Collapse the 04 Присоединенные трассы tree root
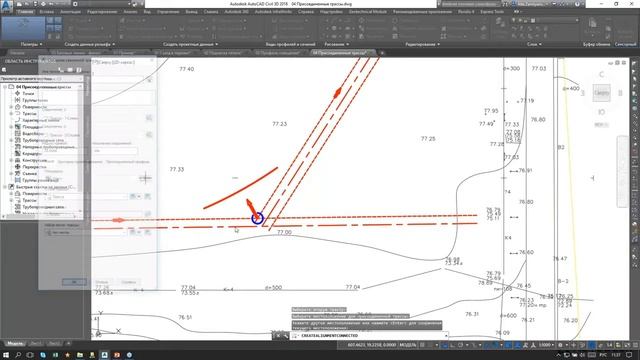 pos(5,87)
